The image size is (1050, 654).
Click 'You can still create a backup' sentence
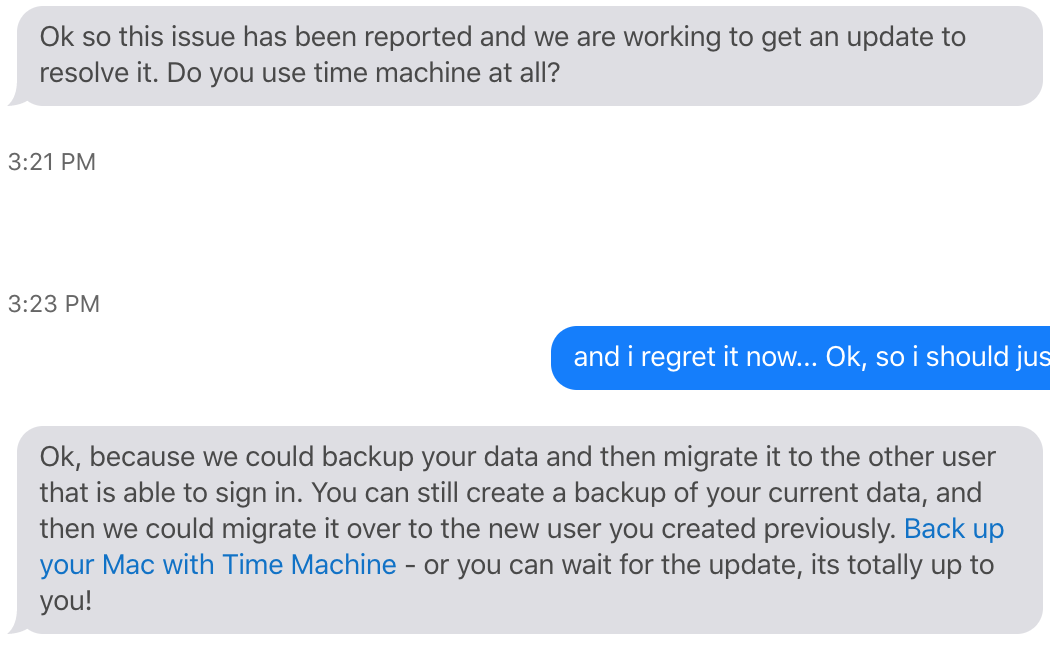pyautogui.click(x=580, y=493)
